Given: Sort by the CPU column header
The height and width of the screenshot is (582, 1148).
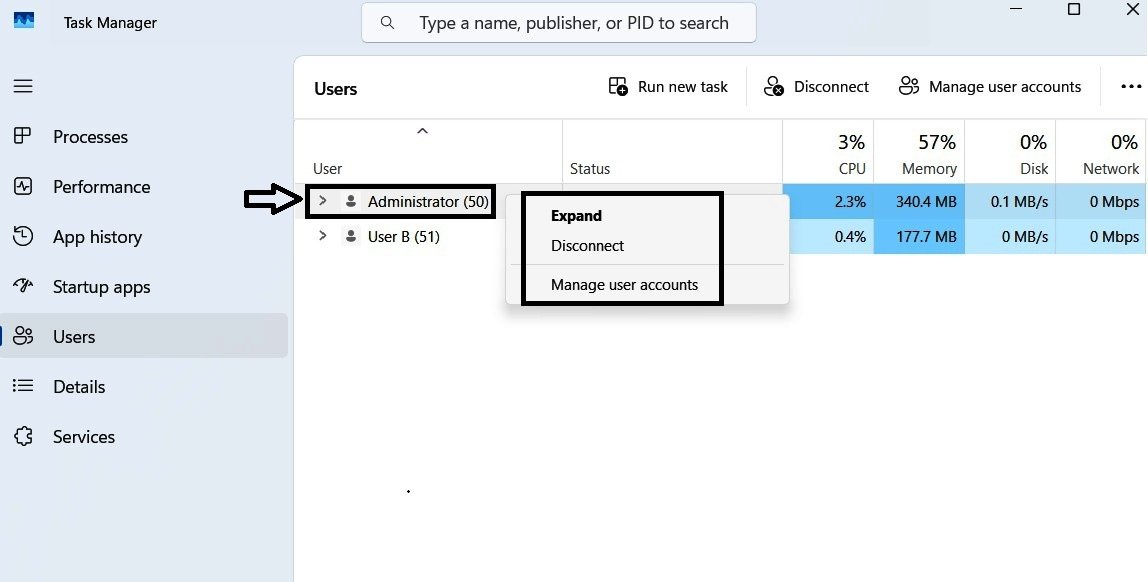Looking at the screenshot, I should point(851,169).
